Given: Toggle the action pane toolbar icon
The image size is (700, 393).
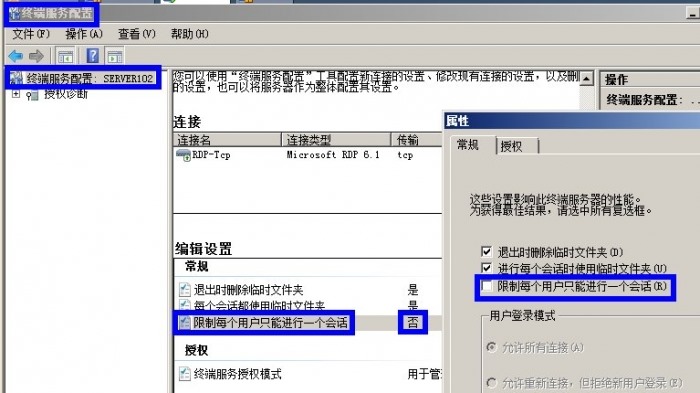Looking at the screenshot, I should (x=115, y=56).
